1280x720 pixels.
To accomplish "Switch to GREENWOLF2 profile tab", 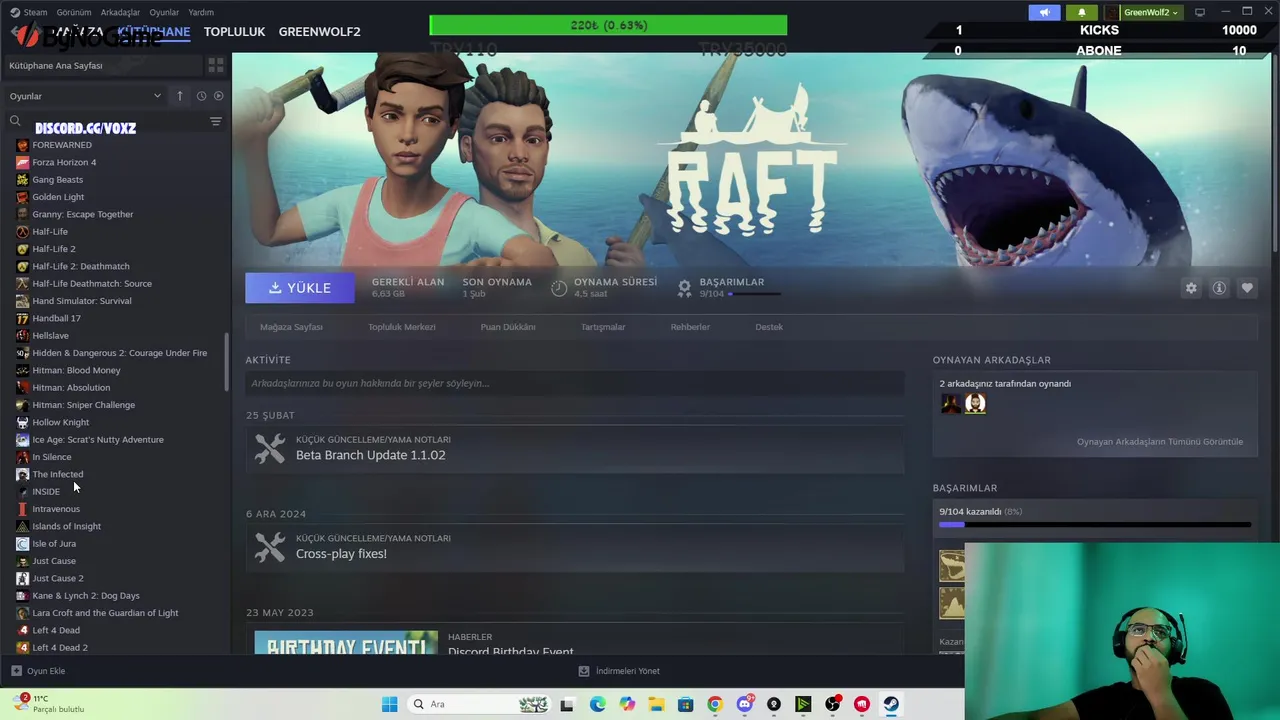I will (319, 32).
